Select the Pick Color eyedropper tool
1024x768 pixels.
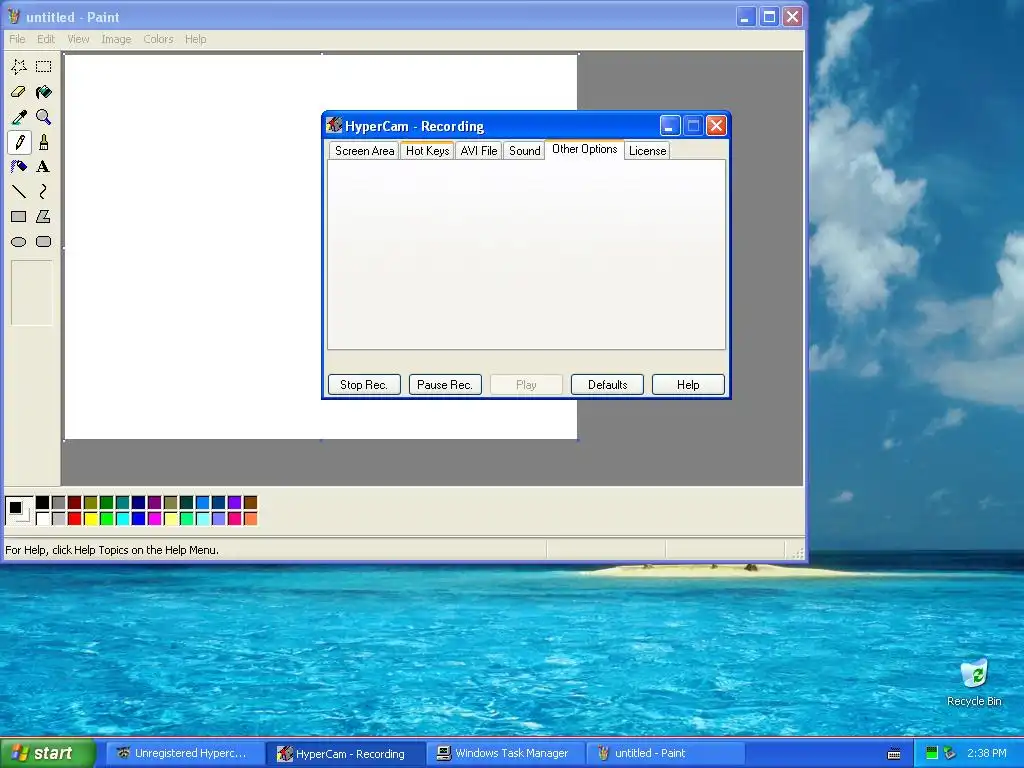(x=19, y=117)
